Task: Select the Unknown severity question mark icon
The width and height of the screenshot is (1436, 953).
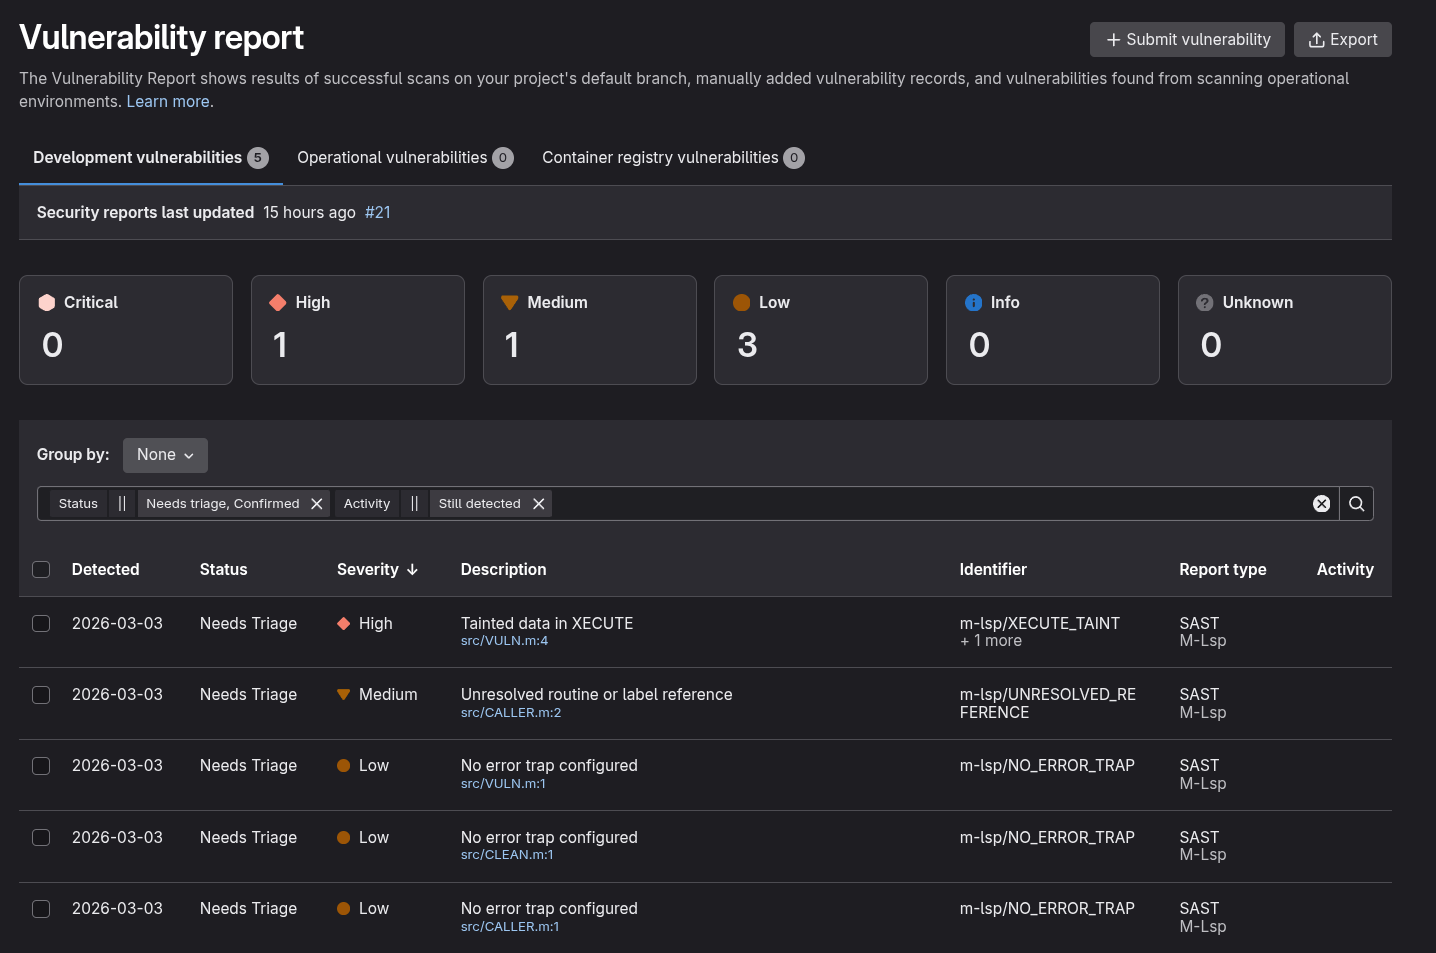Action: 1204,302
